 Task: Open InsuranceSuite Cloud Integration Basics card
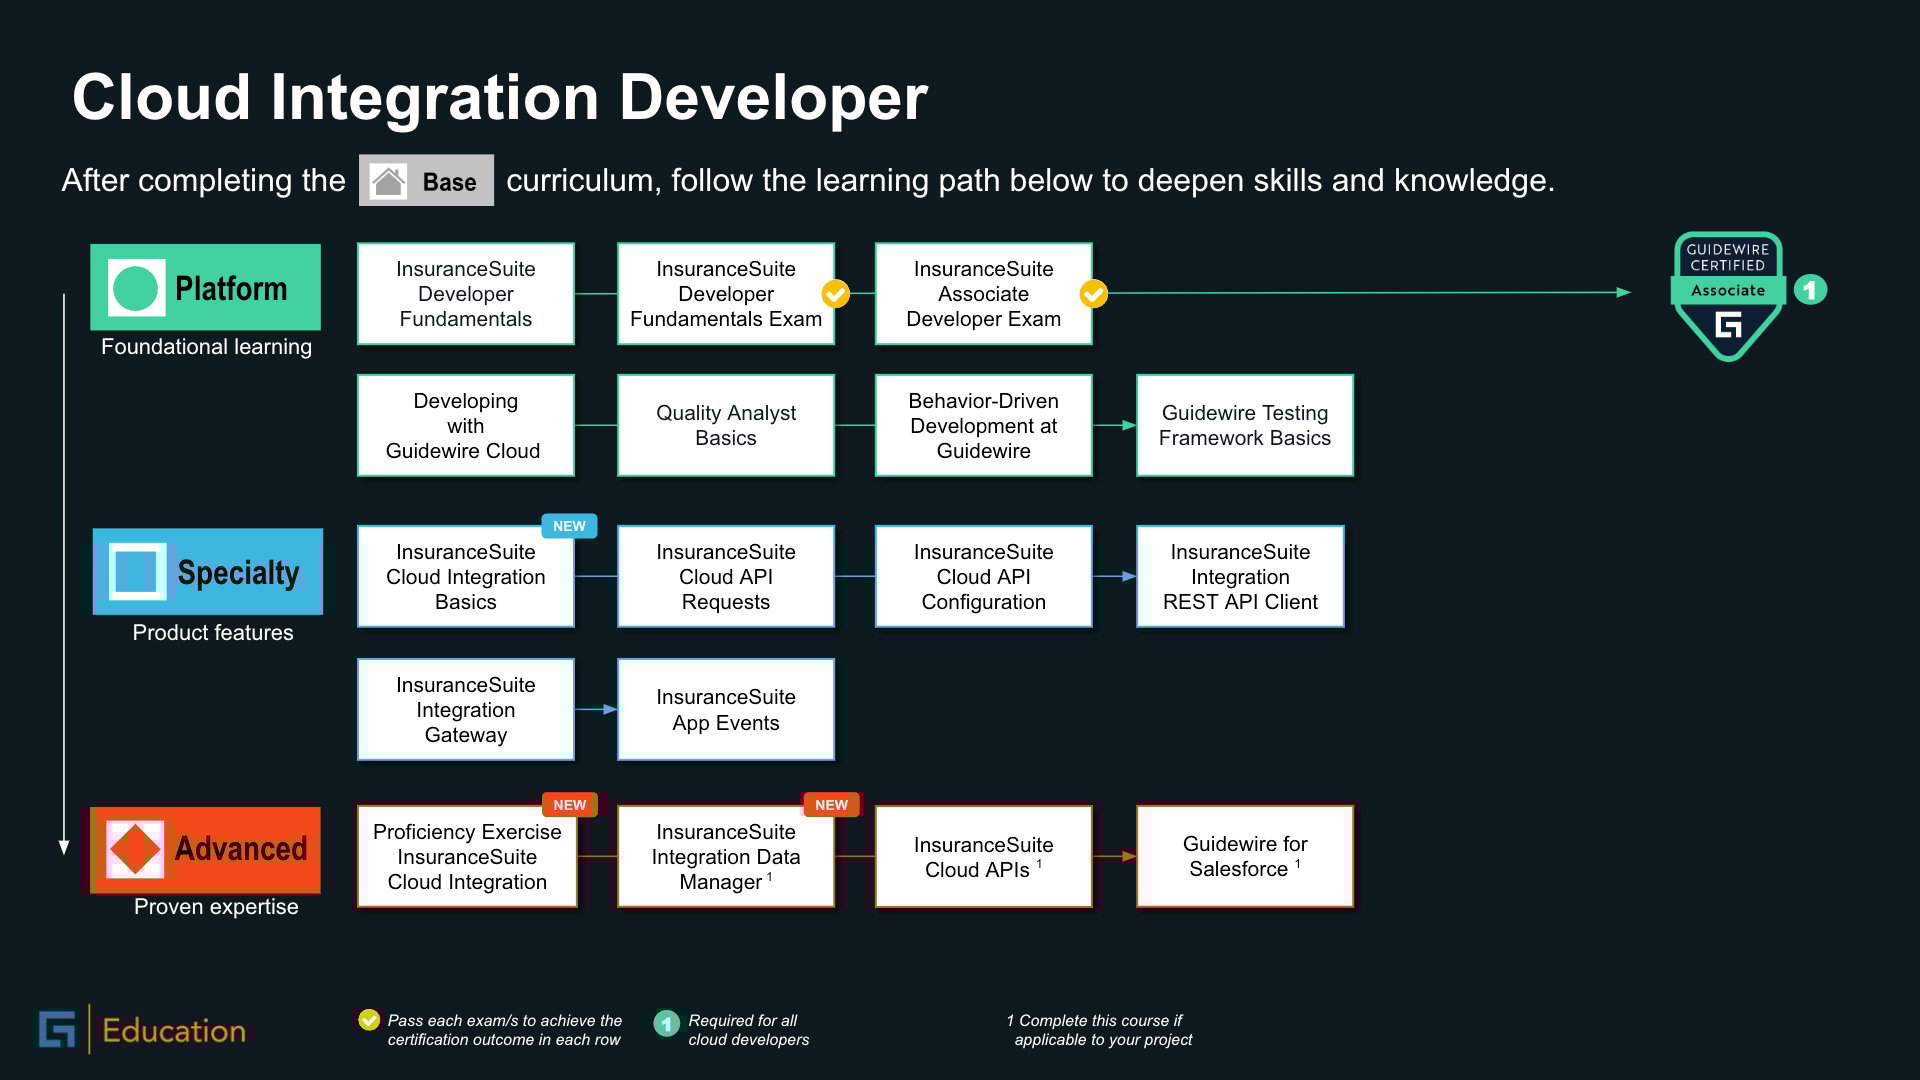466,577
